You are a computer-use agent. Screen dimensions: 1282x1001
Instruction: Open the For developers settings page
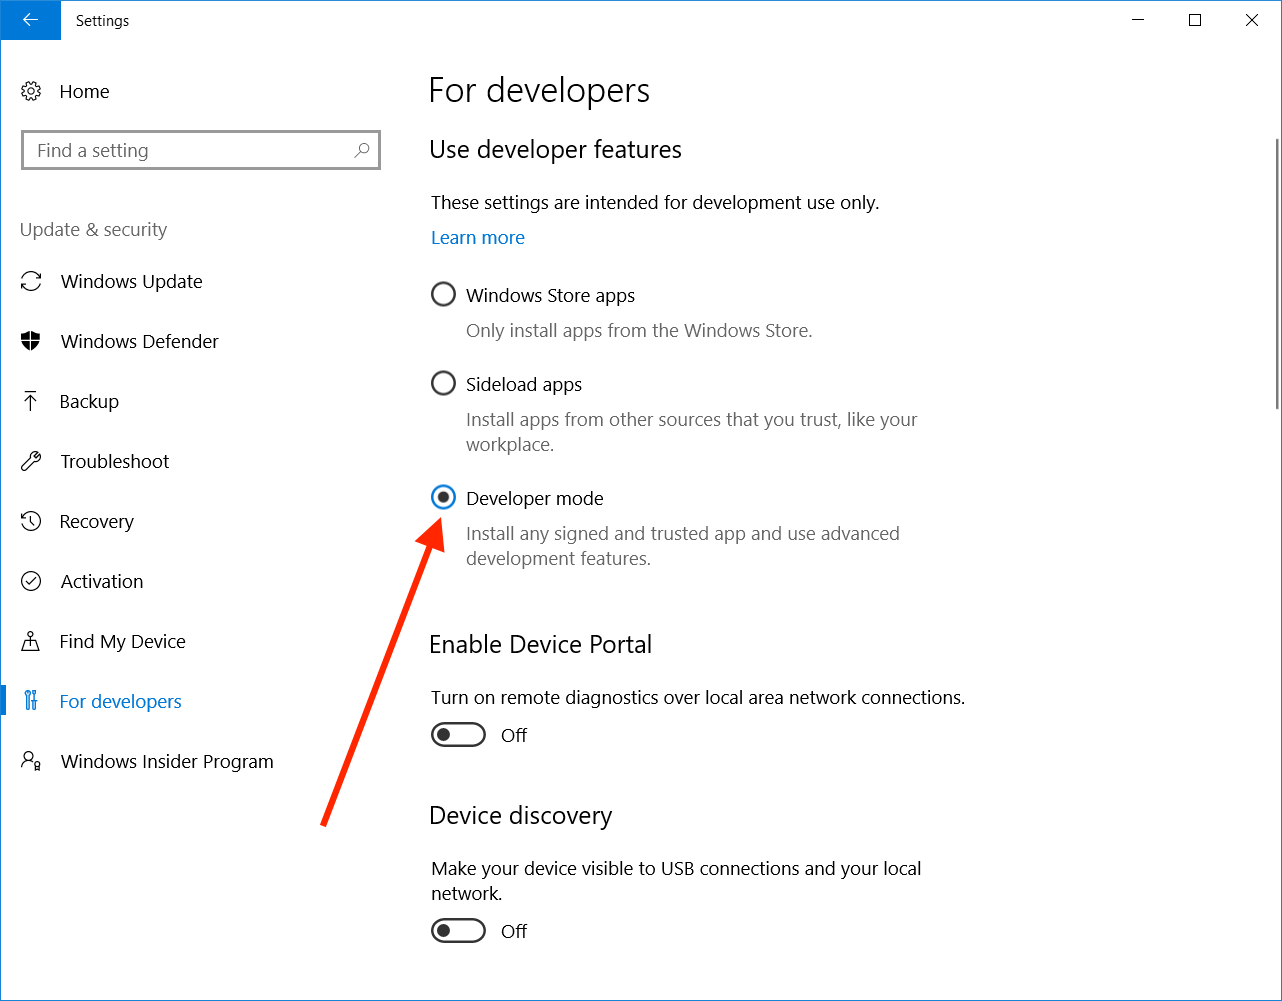120,701
